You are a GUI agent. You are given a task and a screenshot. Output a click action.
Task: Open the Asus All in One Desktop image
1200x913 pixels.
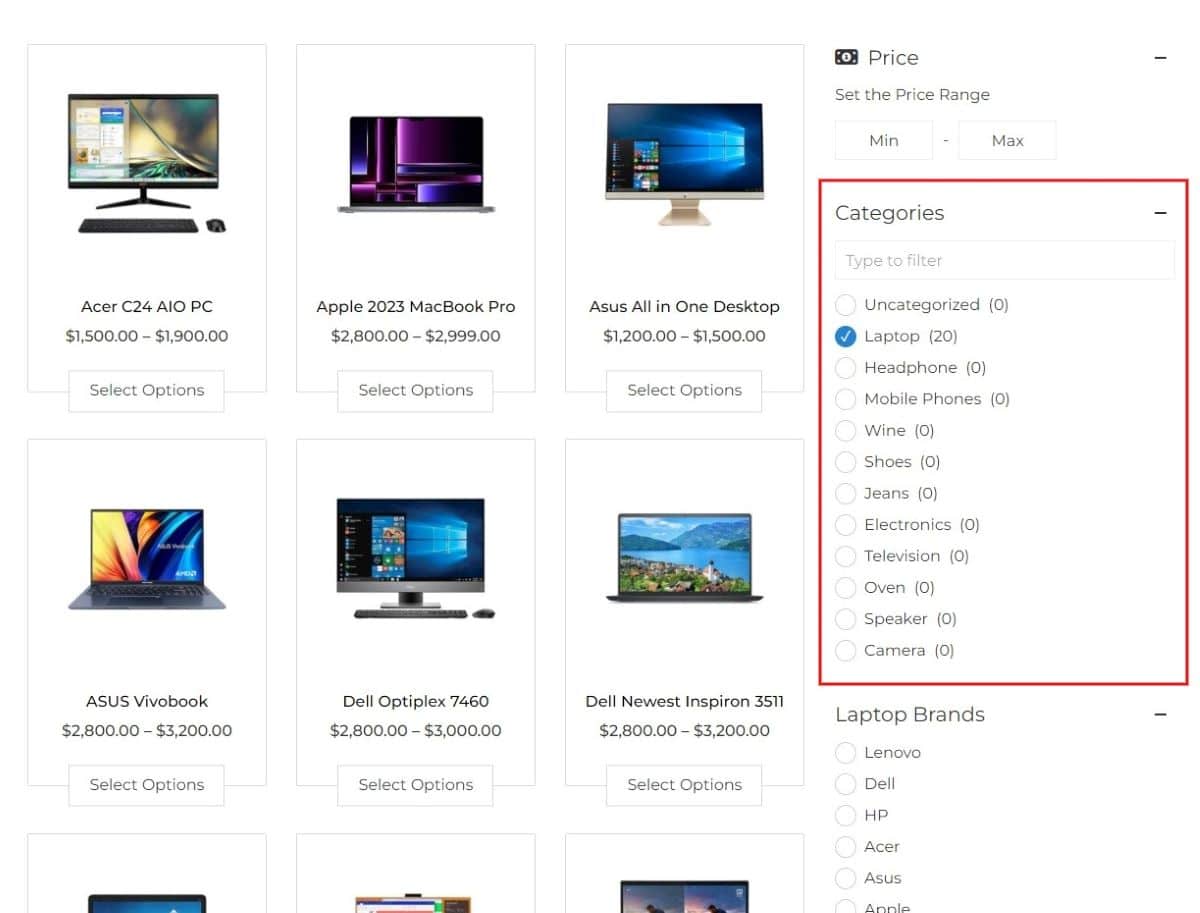(685, 164)
